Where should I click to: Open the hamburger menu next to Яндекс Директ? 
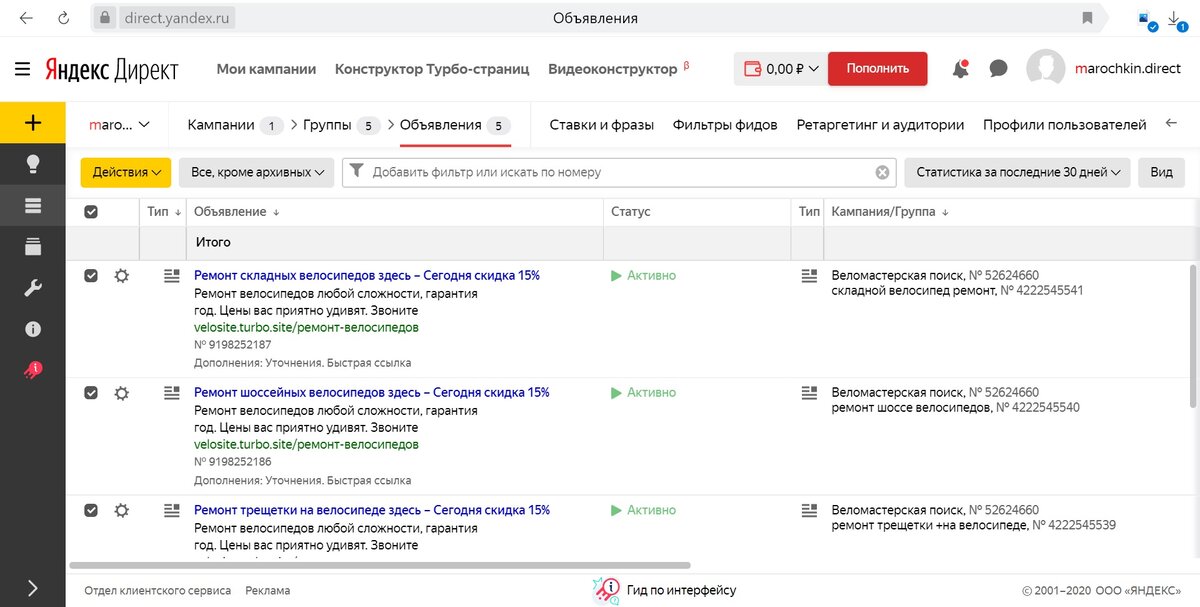(22, 69)
